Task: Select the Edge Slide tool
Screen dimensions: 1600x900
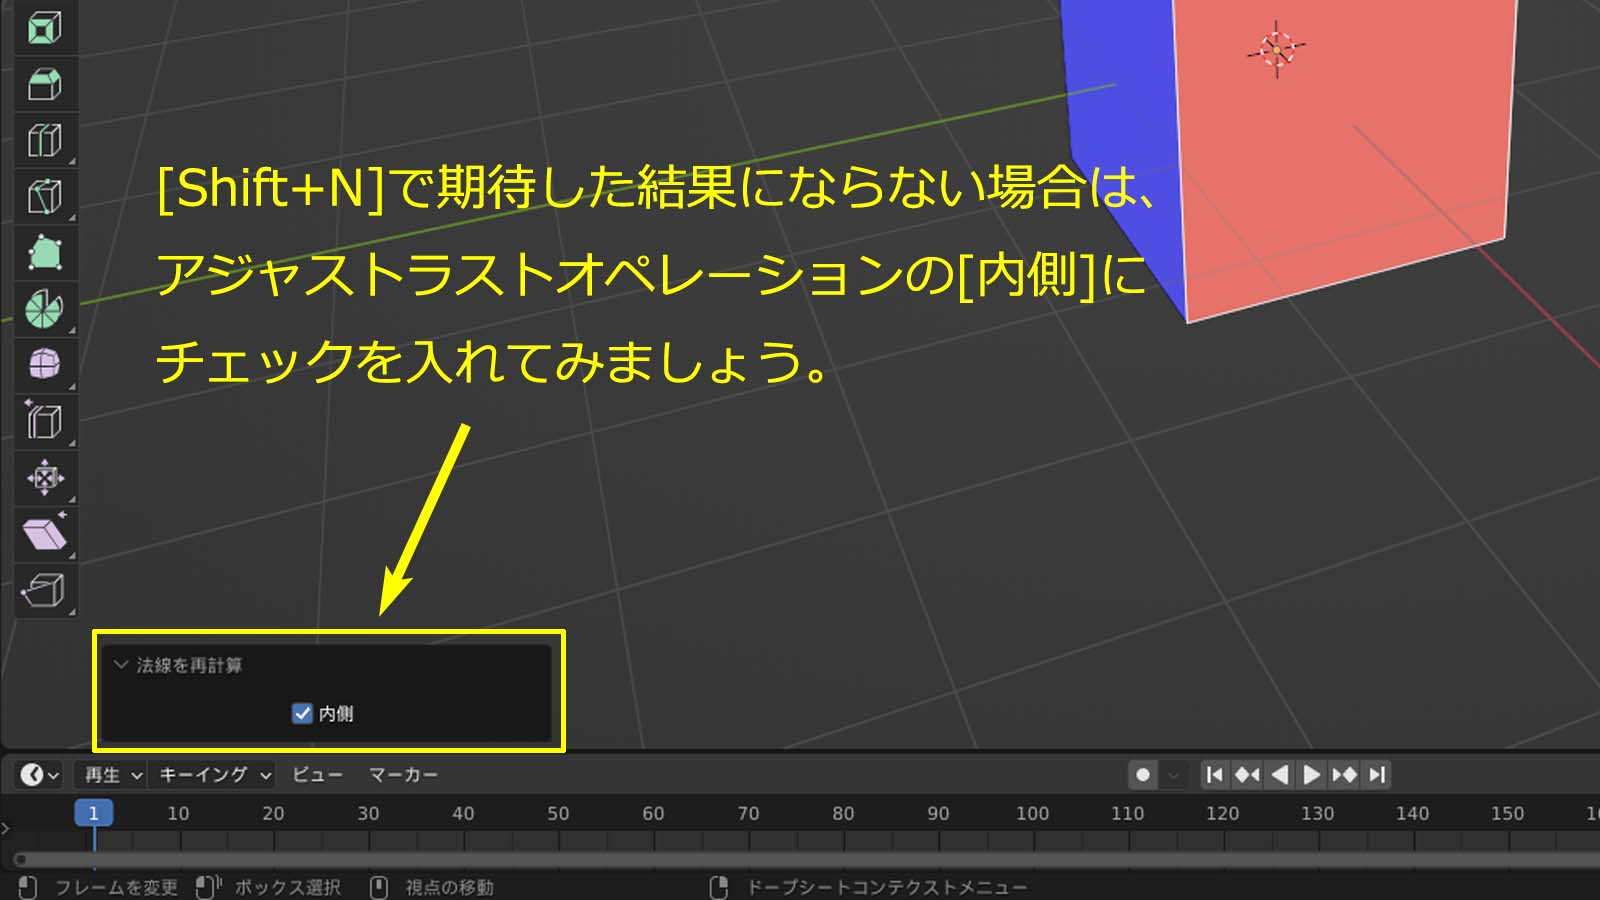Action: [44, 421]
